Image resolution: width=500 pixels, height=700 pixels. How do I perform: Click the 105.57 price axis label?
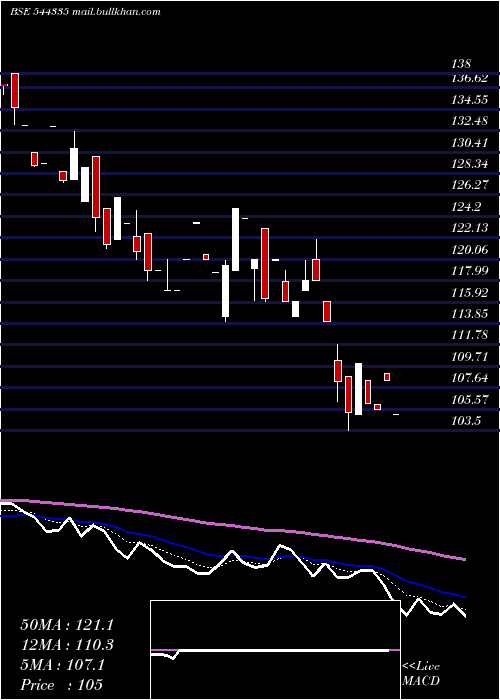(469, 399)
